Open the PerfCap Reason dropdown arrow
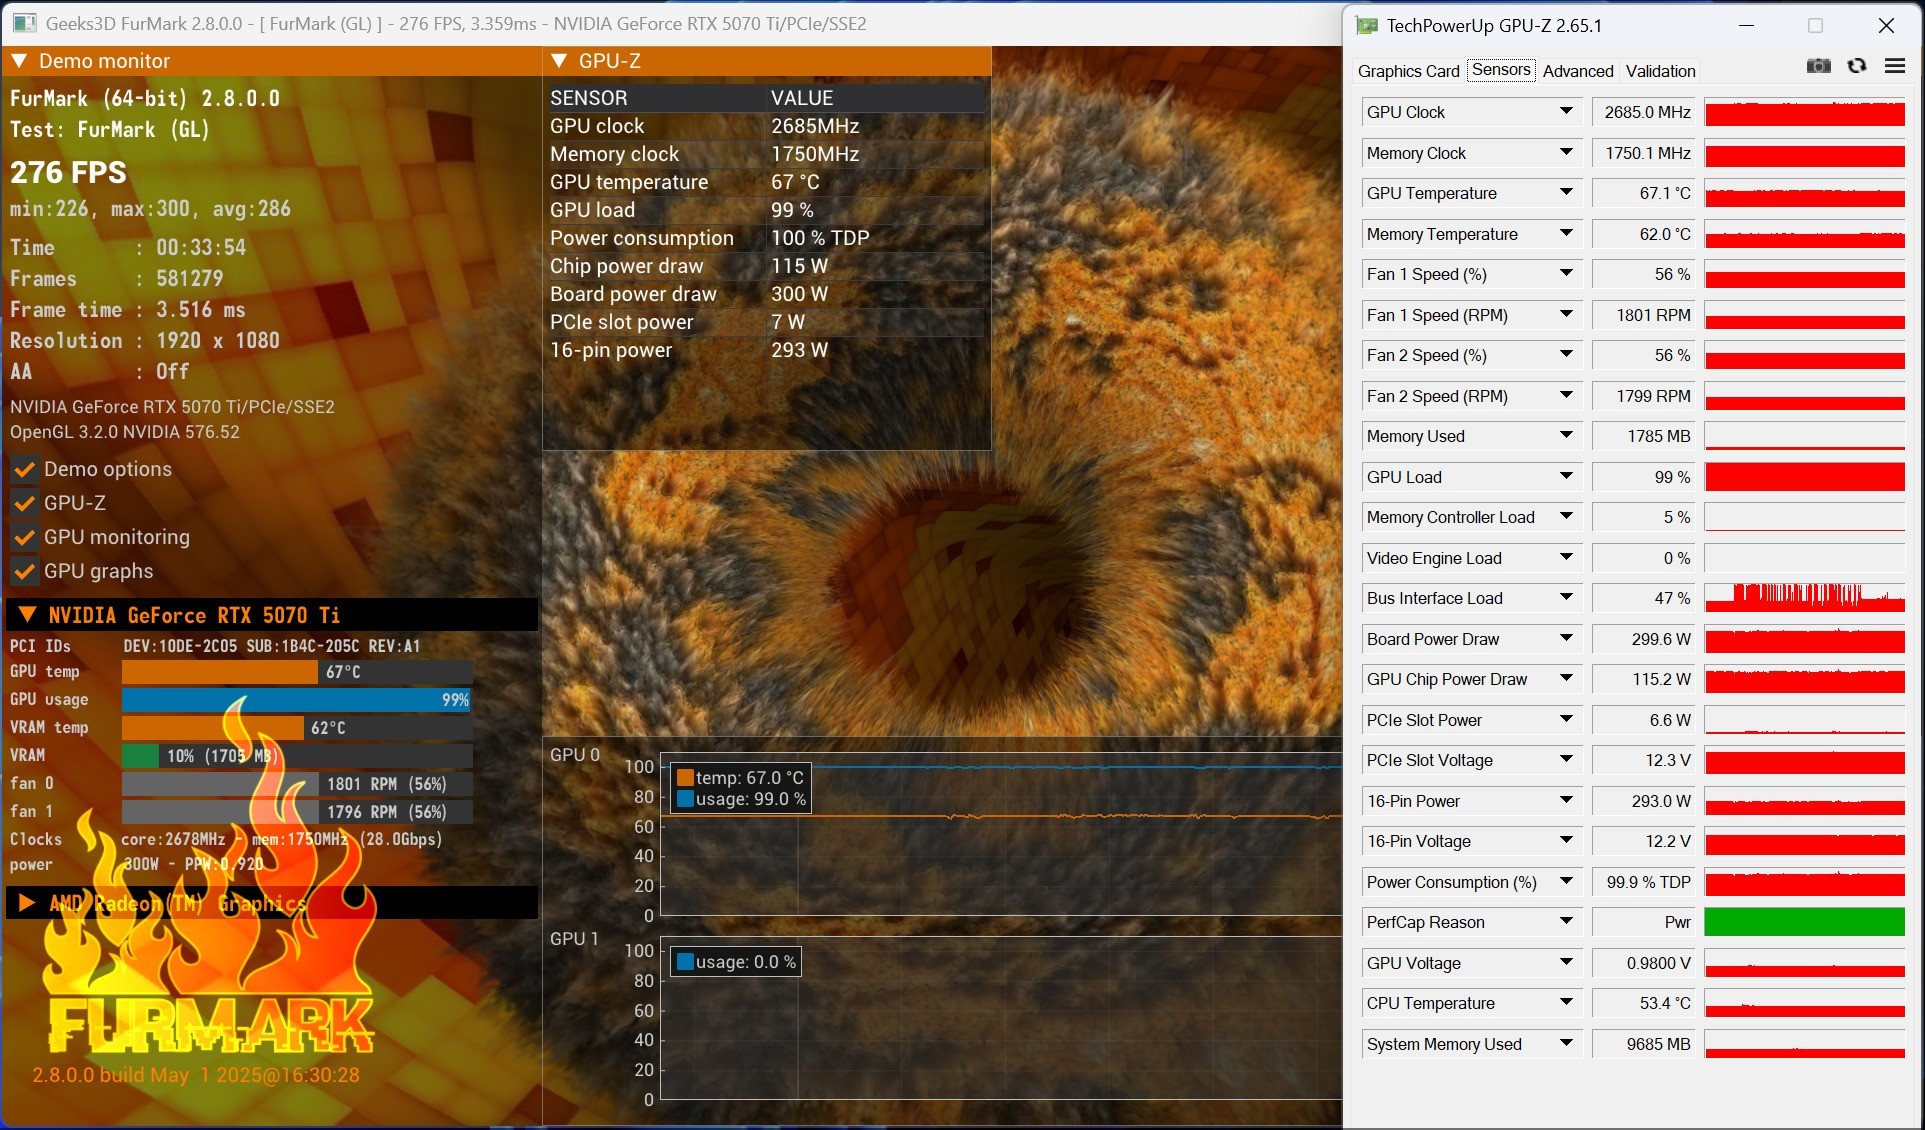The width and height of the screenshot is (1925, 1130). (x=1566, y=922)
